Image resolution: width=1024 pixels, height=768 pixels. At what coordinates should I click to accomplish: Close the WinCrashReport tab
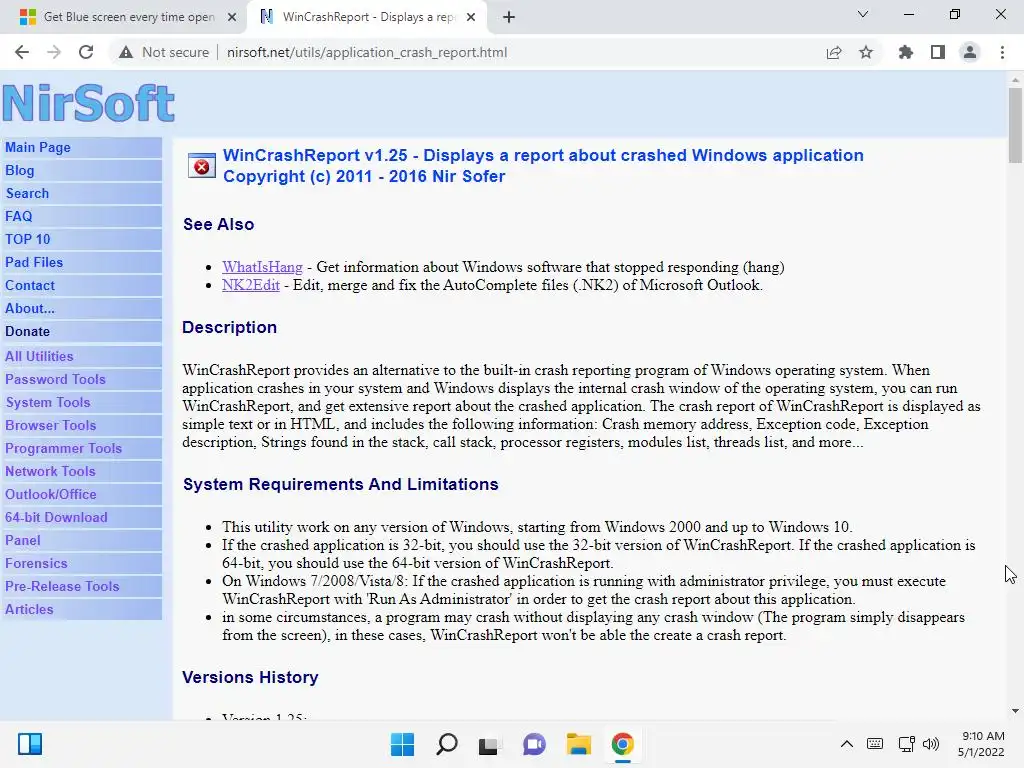pyautogui.click(x=471, y=18)
